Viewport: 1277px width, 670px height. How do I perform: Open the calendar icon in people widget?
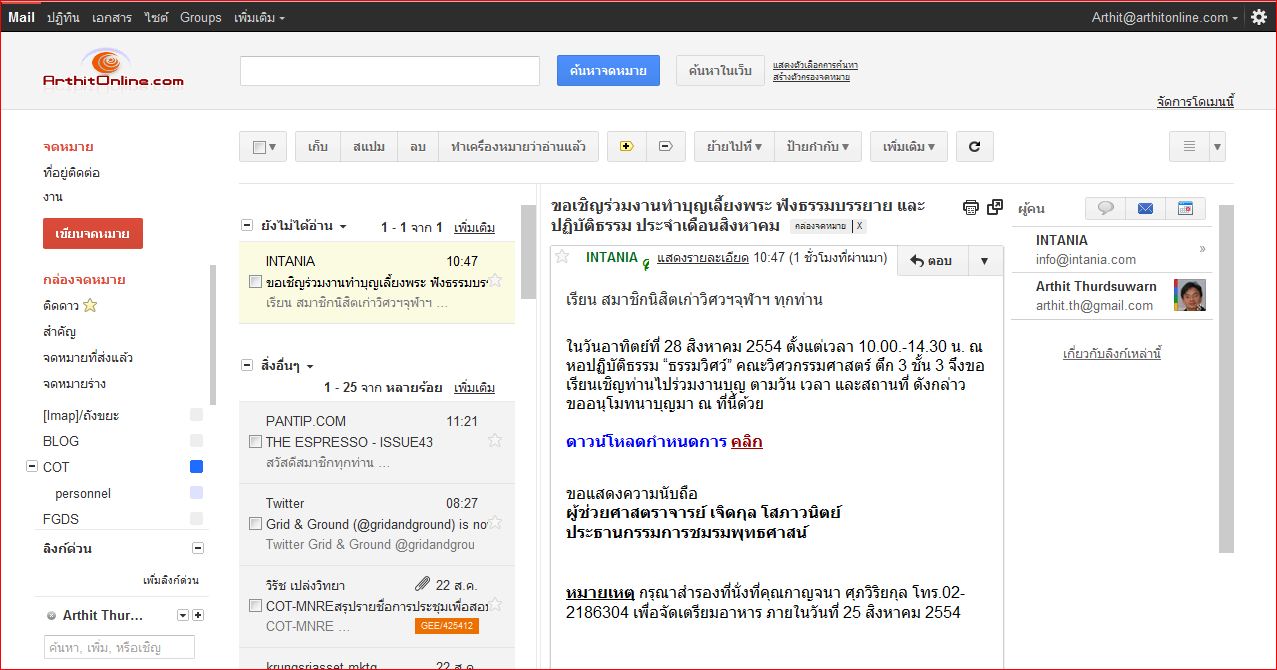[1184, 208]
